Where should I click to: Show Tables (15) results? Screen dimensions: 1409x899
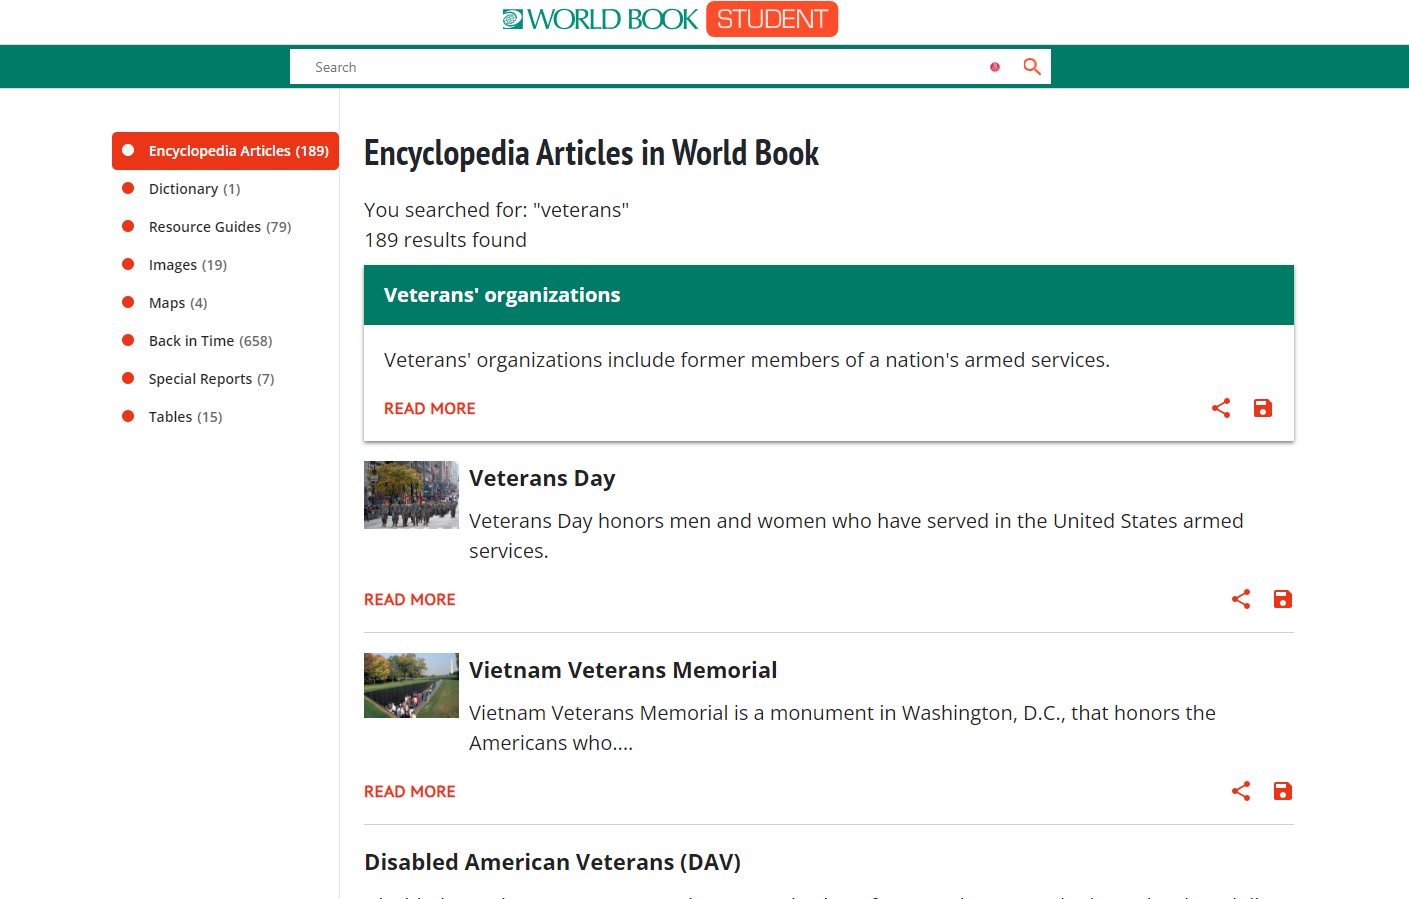pyautogui.click(x=185, y=417)
